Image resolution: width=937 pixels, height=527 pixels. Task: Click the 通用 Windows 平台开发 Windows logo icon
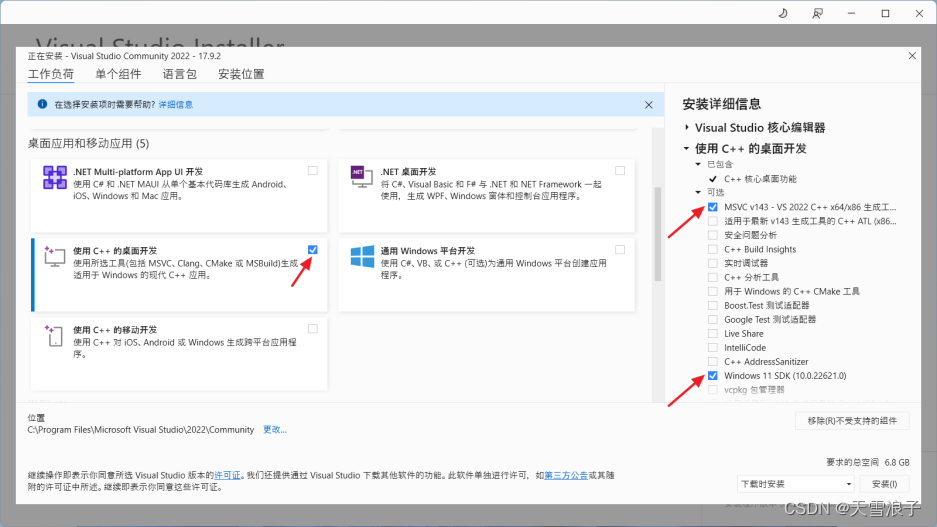tap(362, 256)
